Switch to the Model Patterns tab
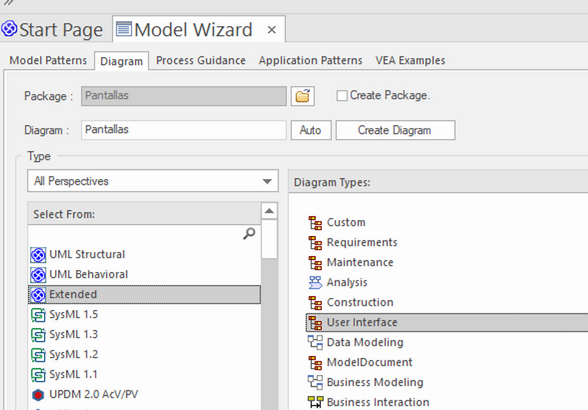This screenshot has height=410, width=588. 48,60
